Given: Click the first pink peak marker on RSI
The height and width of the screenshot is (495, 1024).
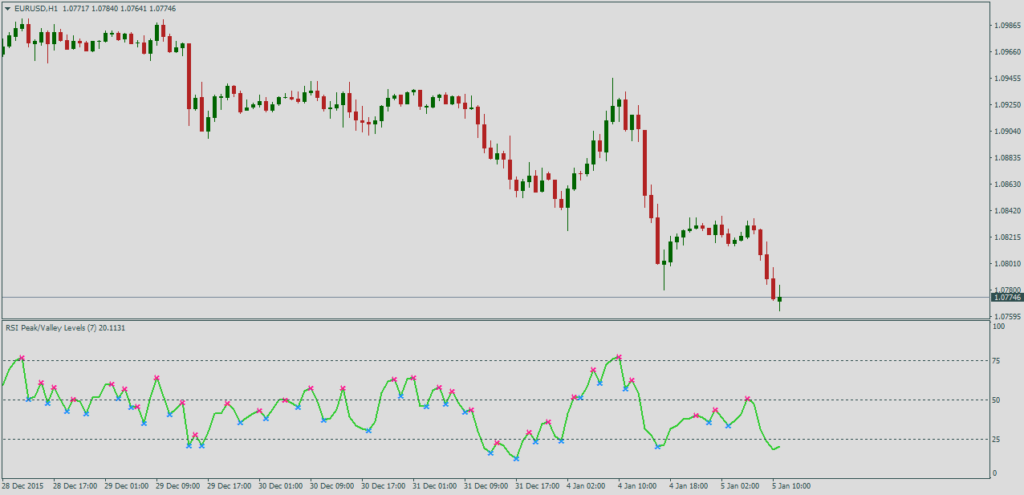Looking at the screenshot, I should (22, 358).
